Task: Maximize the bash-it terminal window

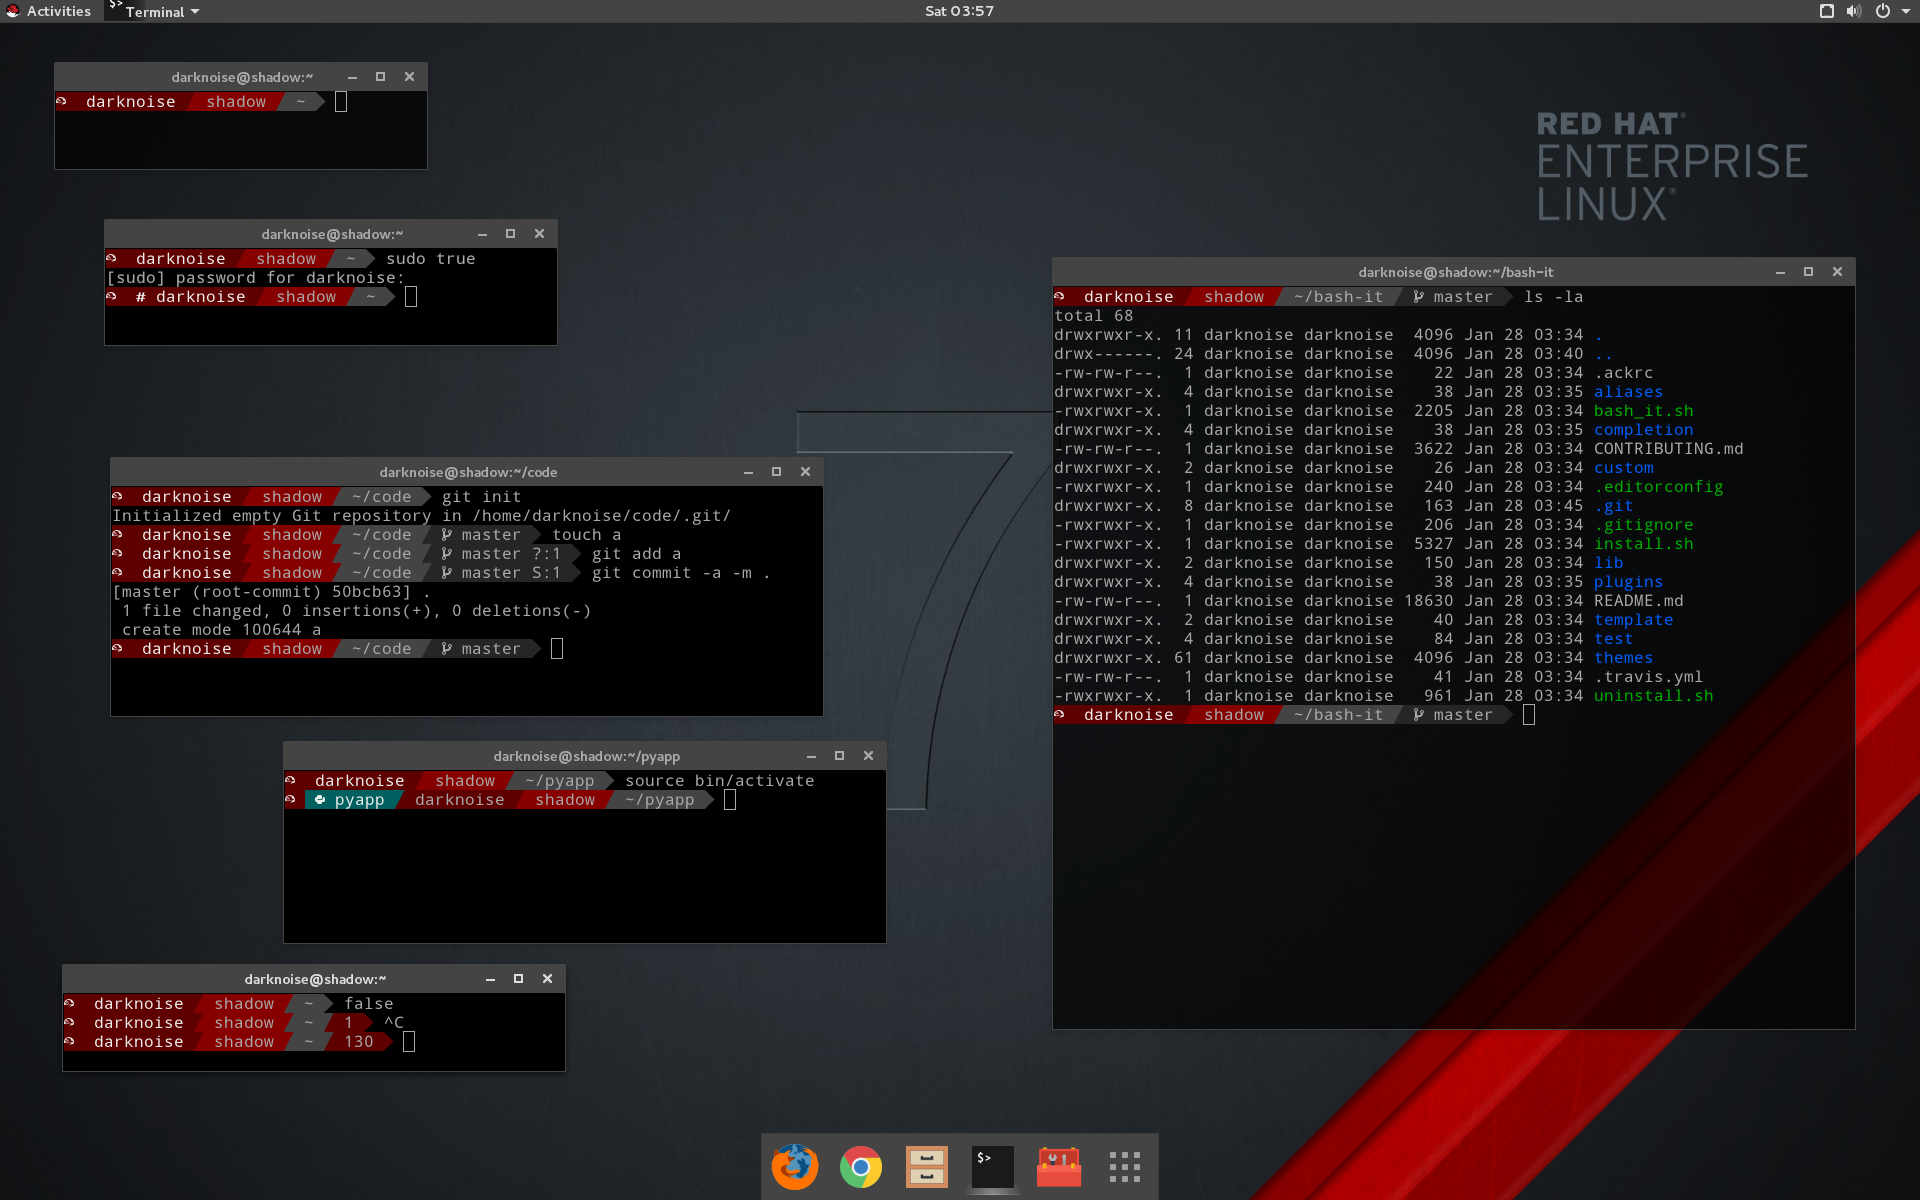Action: 1808,271
